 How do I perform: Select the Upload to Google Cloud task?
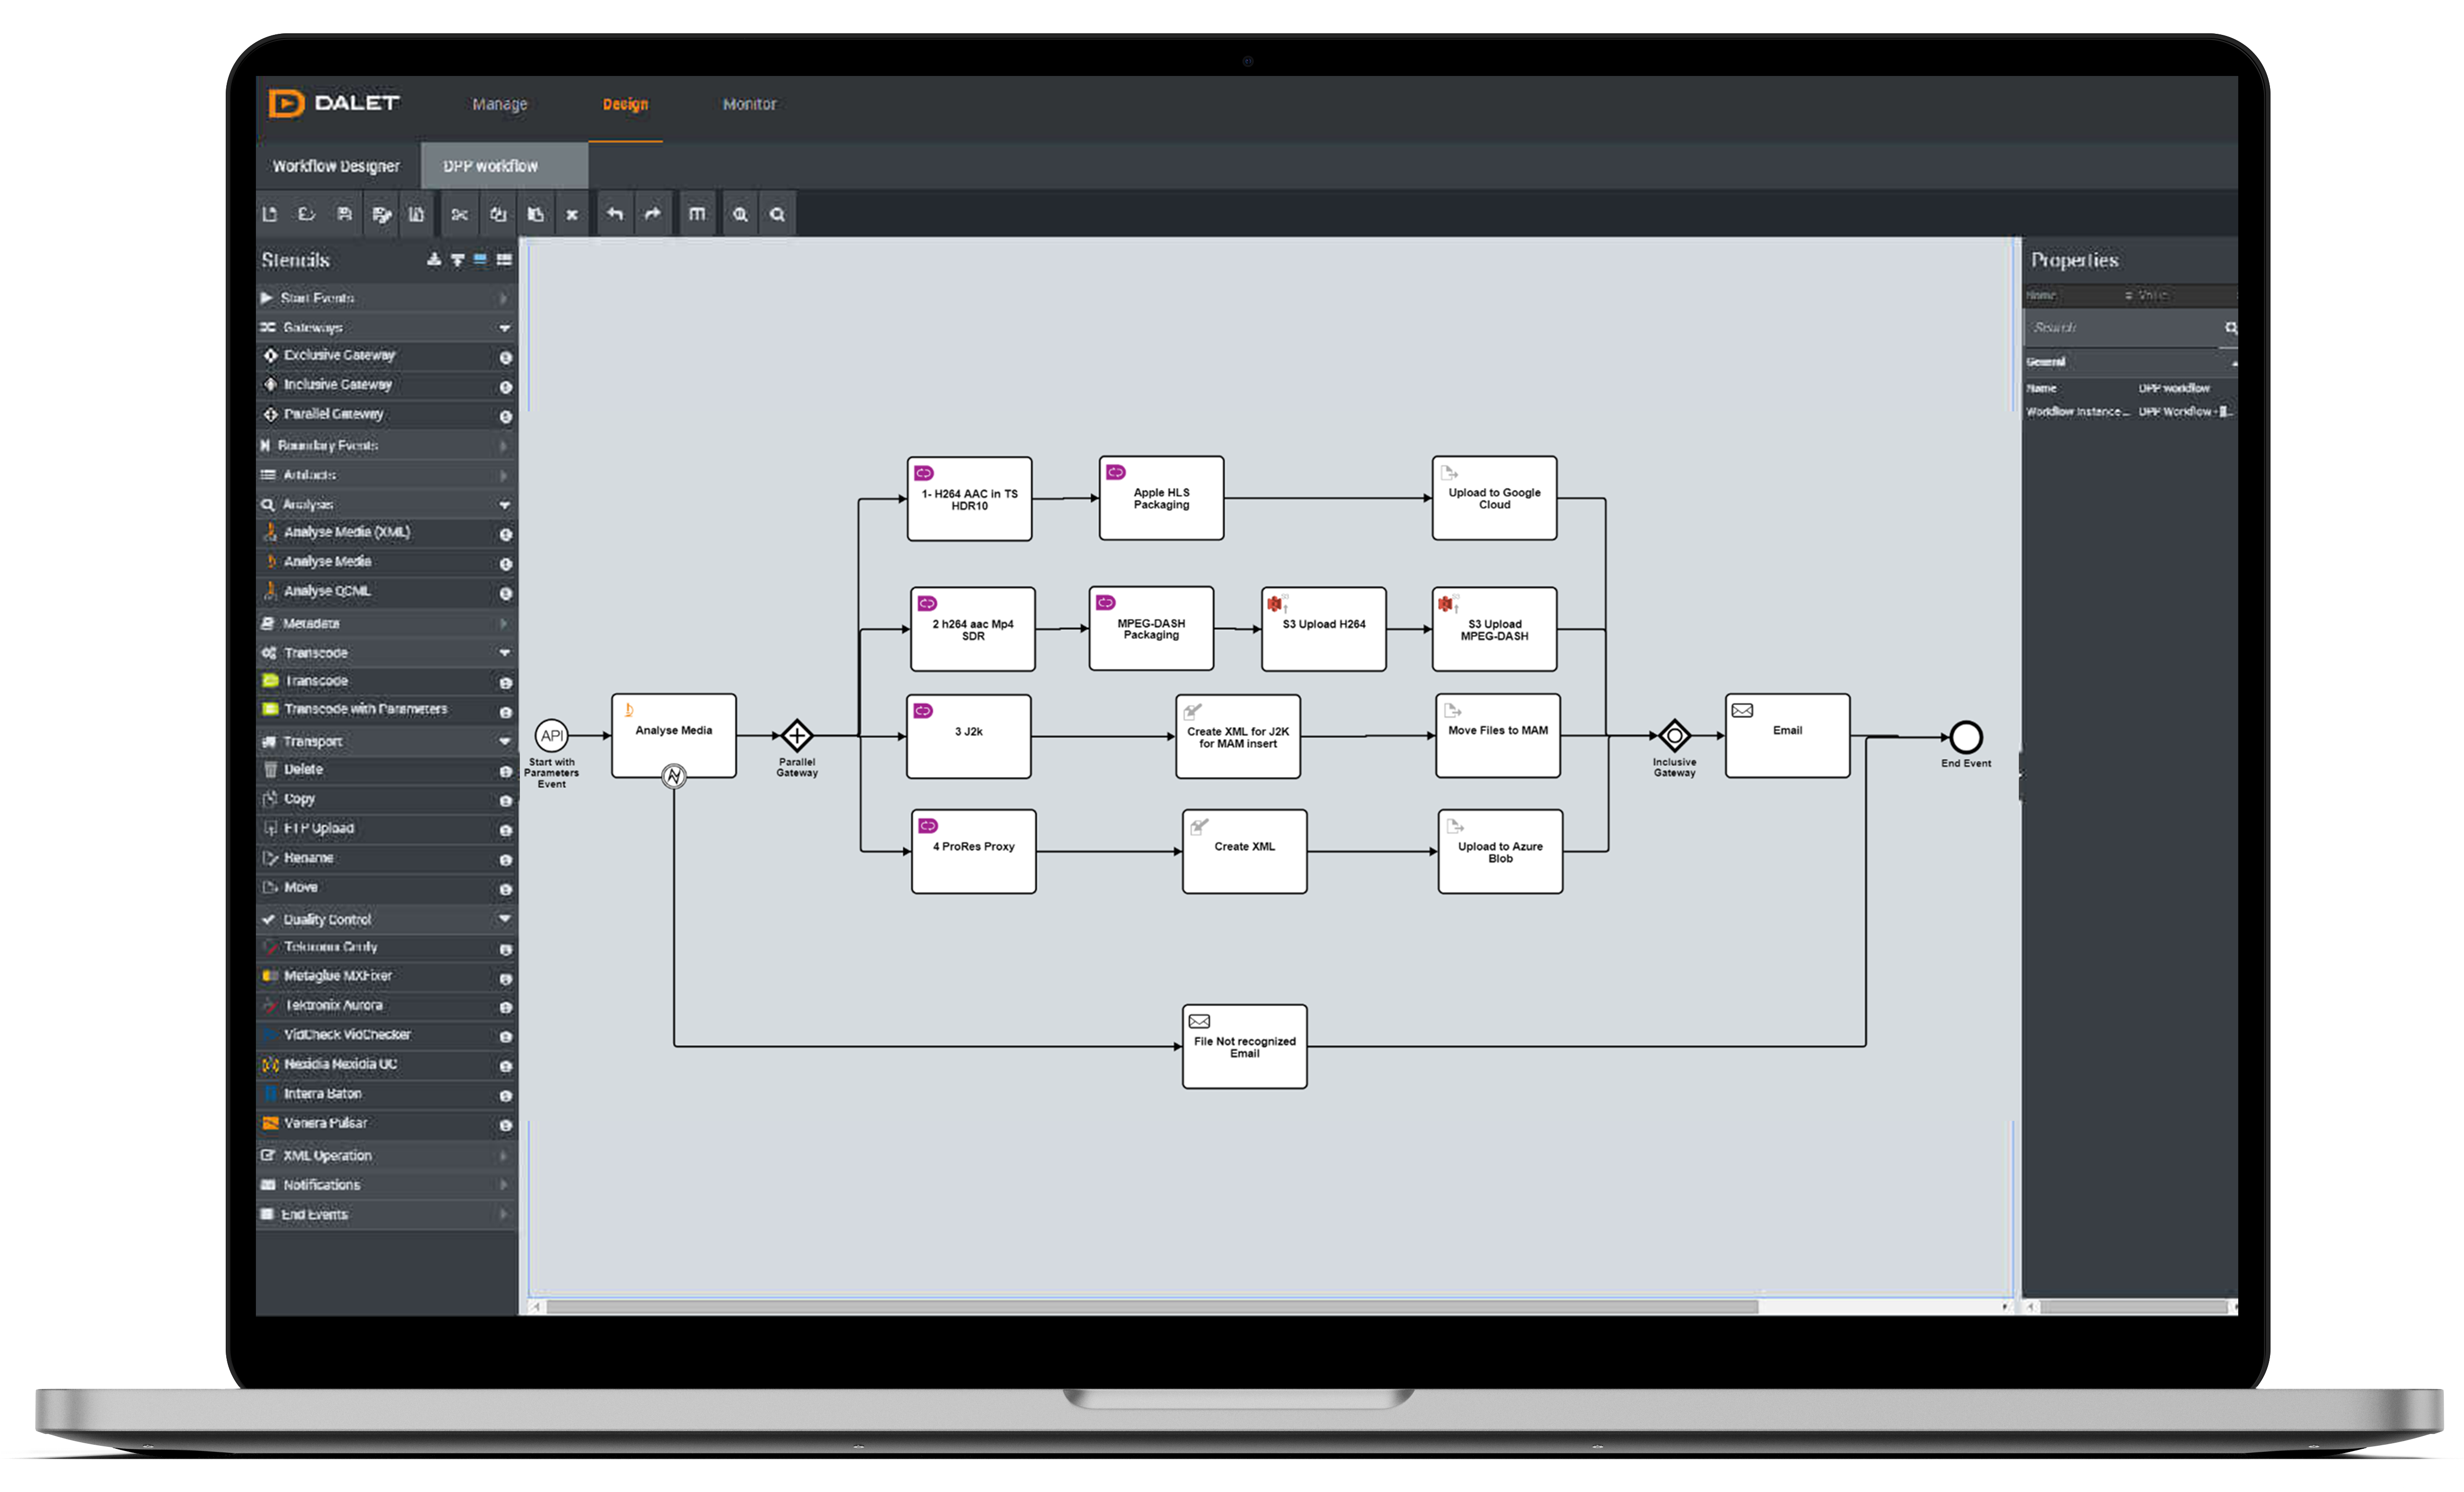tap(1494, 499)
